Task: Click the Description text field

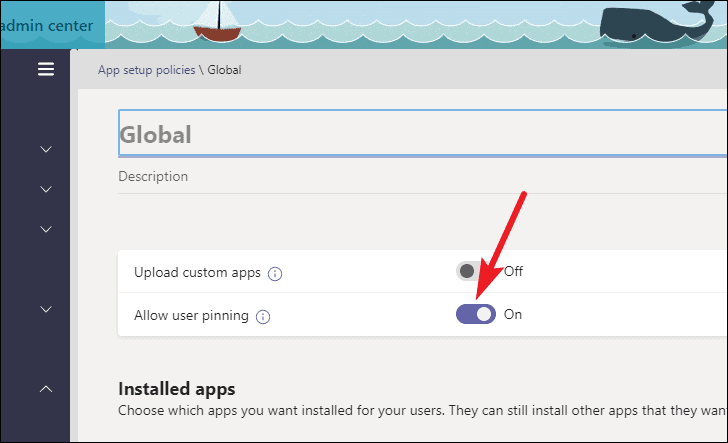Action: tap(420, 177)
